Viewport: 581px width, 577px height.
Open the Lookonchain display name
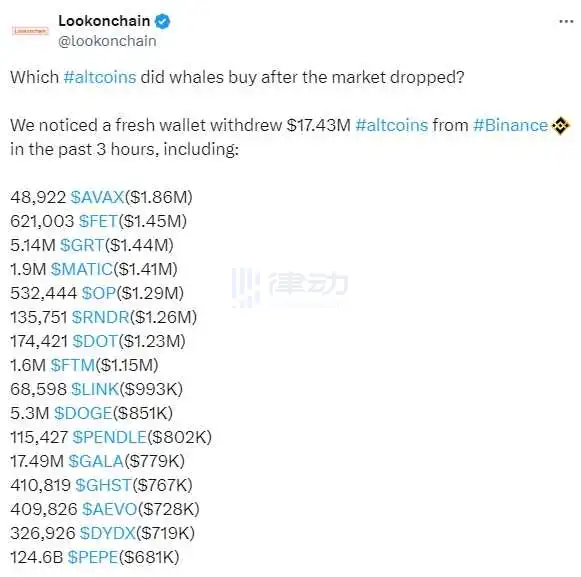tap(104, 21)
